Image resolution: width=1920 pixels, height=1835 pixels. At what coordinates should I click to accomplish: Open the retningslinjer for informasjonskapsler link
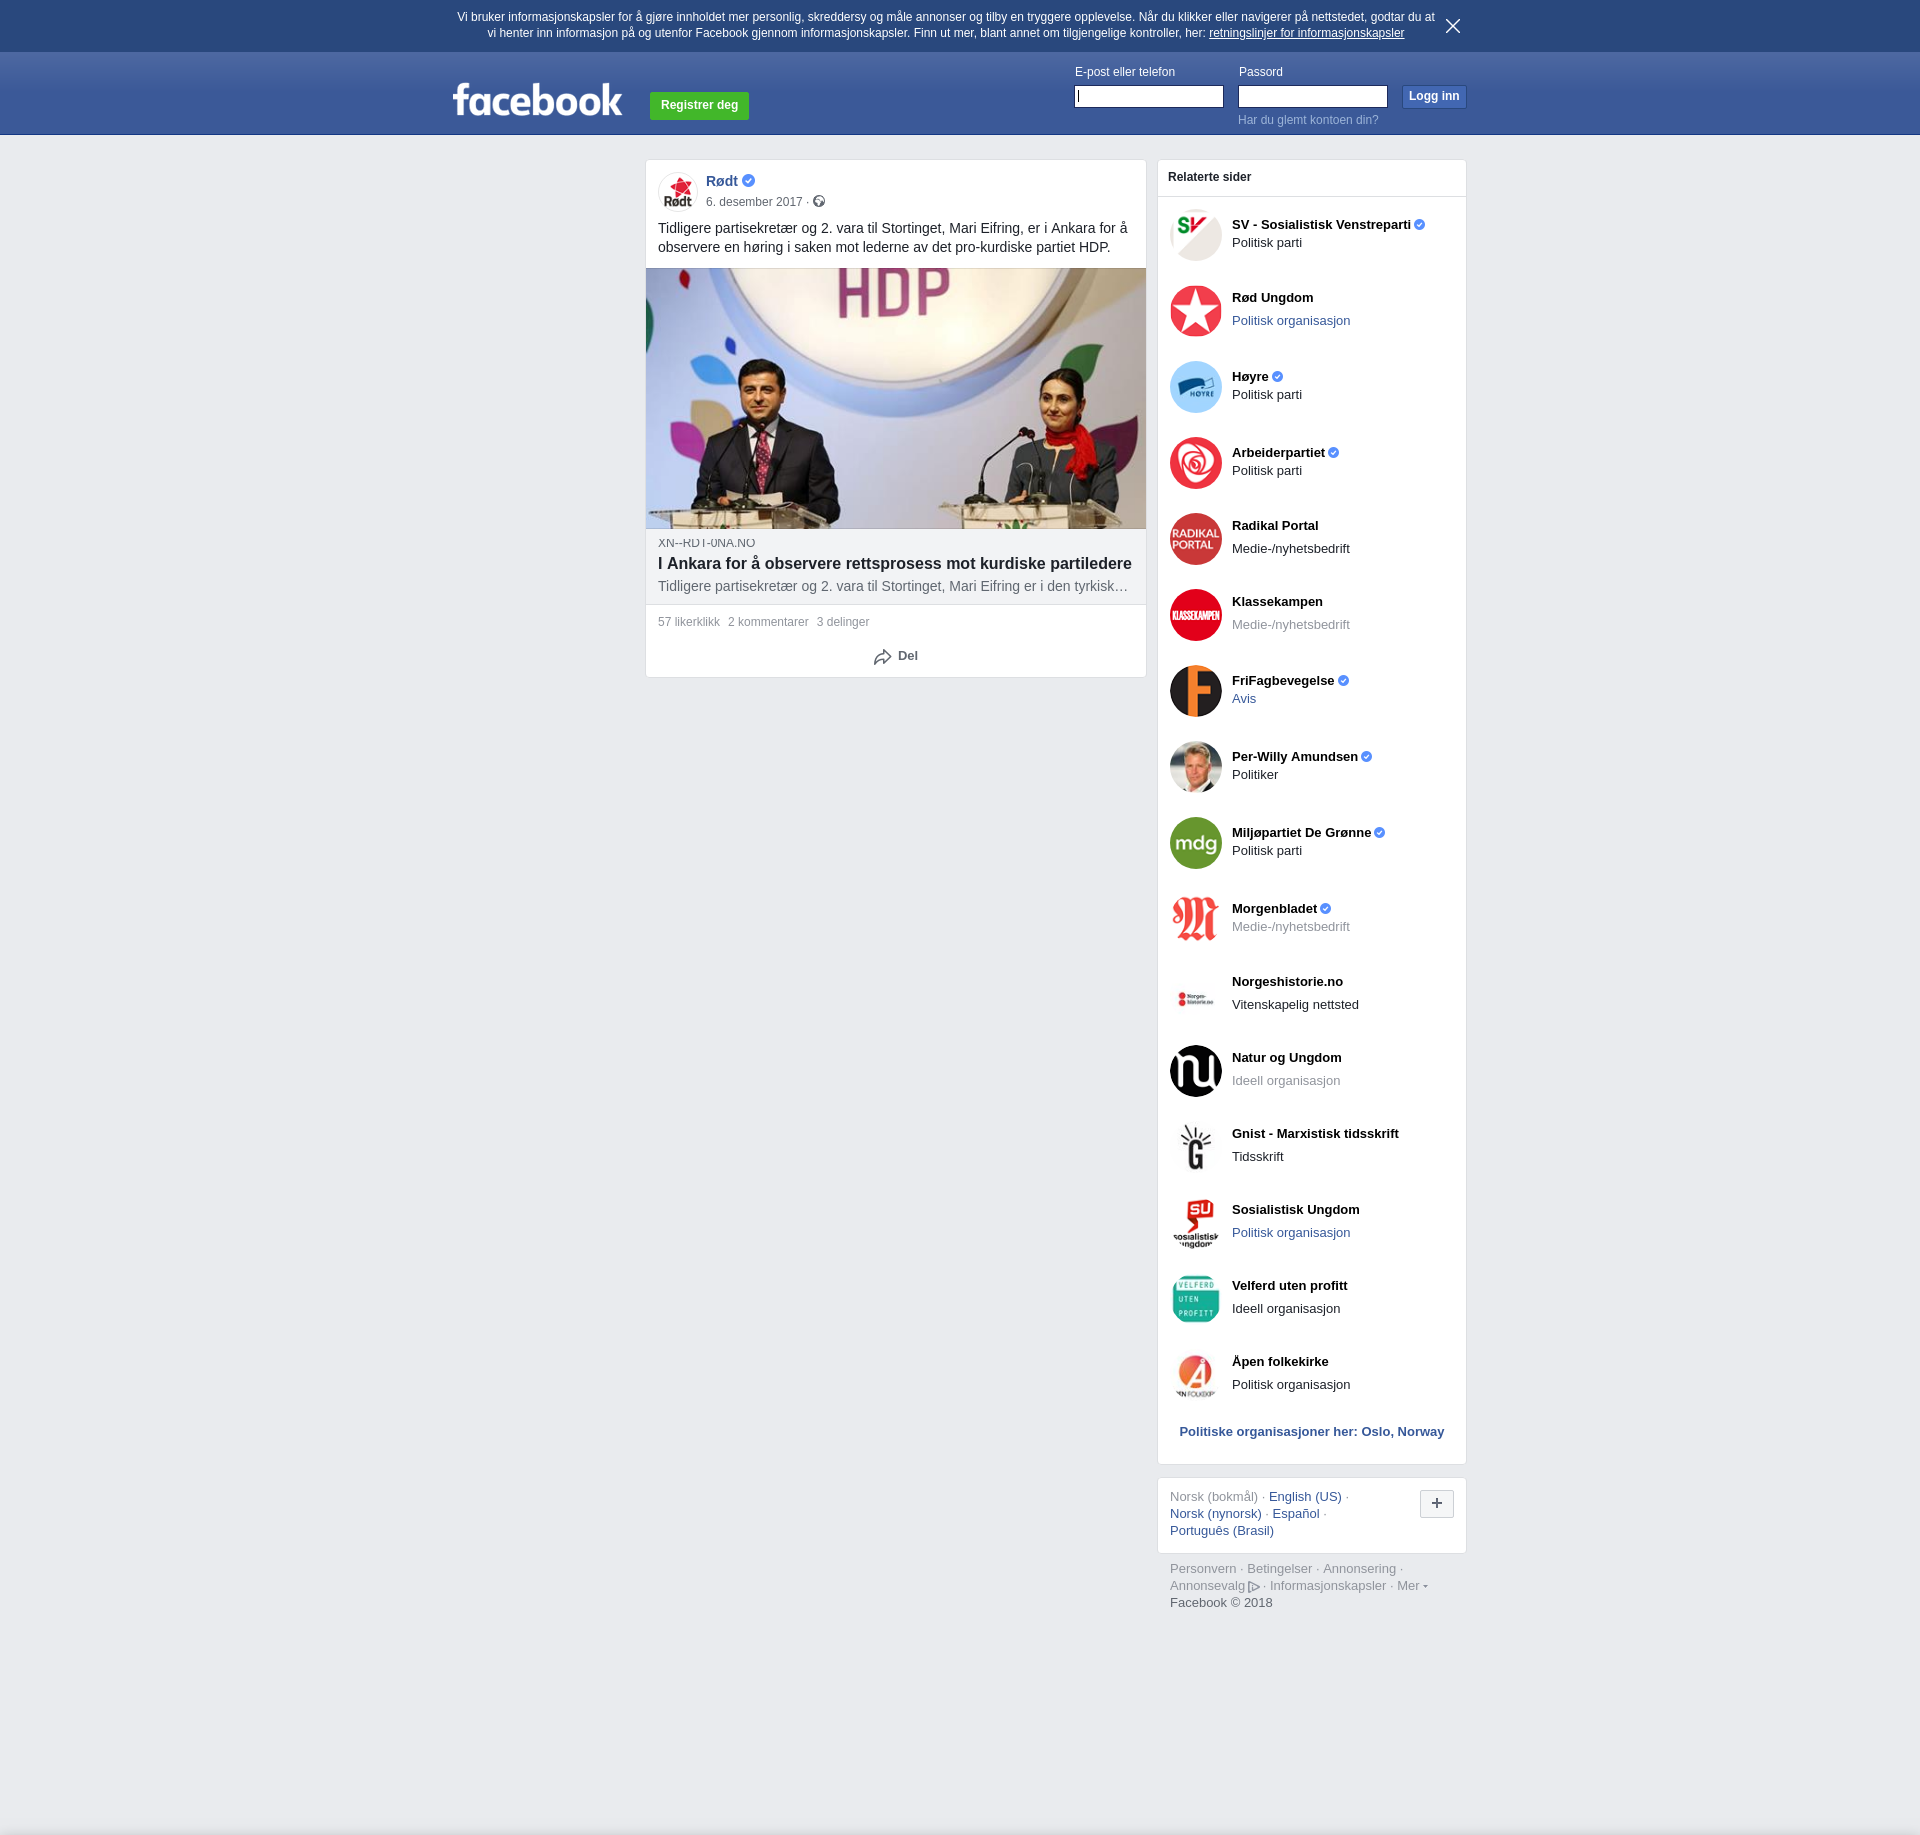[x=1306, y=33]
